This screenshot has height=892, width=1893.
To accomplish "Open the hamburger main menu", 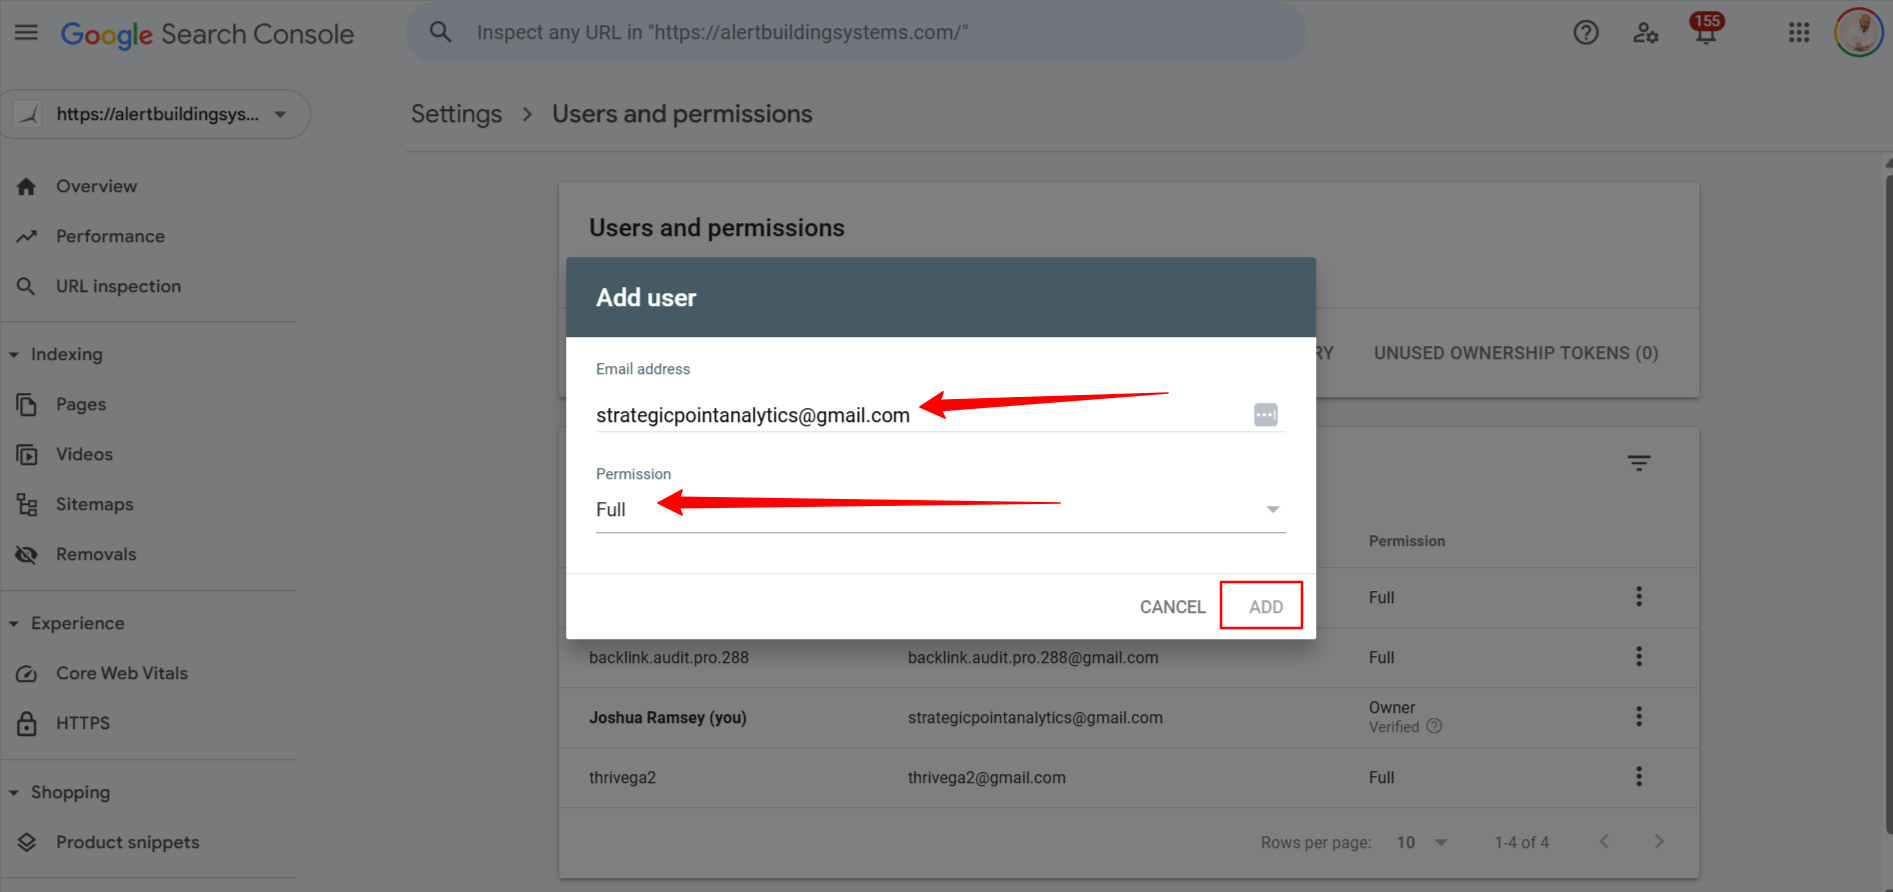I will coord(26,33).
